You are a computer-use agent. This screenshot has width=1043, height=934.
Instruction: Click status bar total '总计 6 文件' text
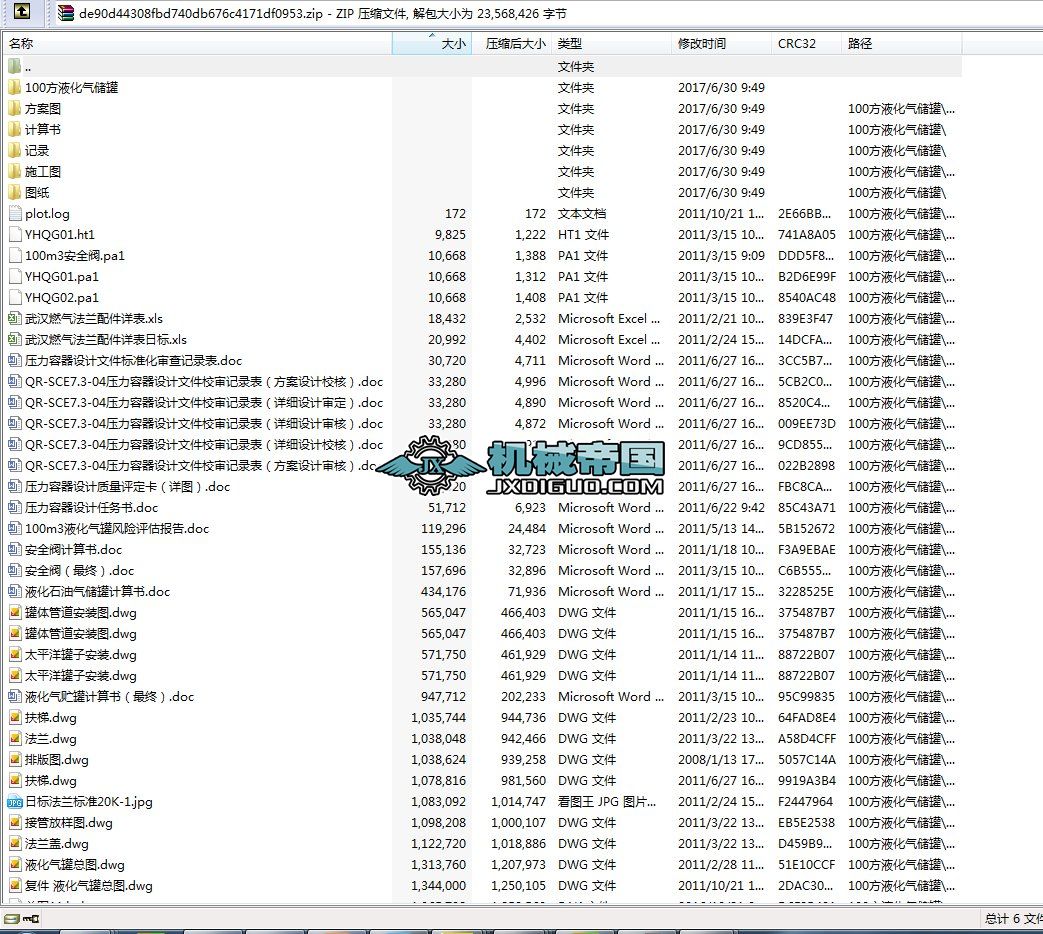pyautogui.click(x=1013, y=919)
